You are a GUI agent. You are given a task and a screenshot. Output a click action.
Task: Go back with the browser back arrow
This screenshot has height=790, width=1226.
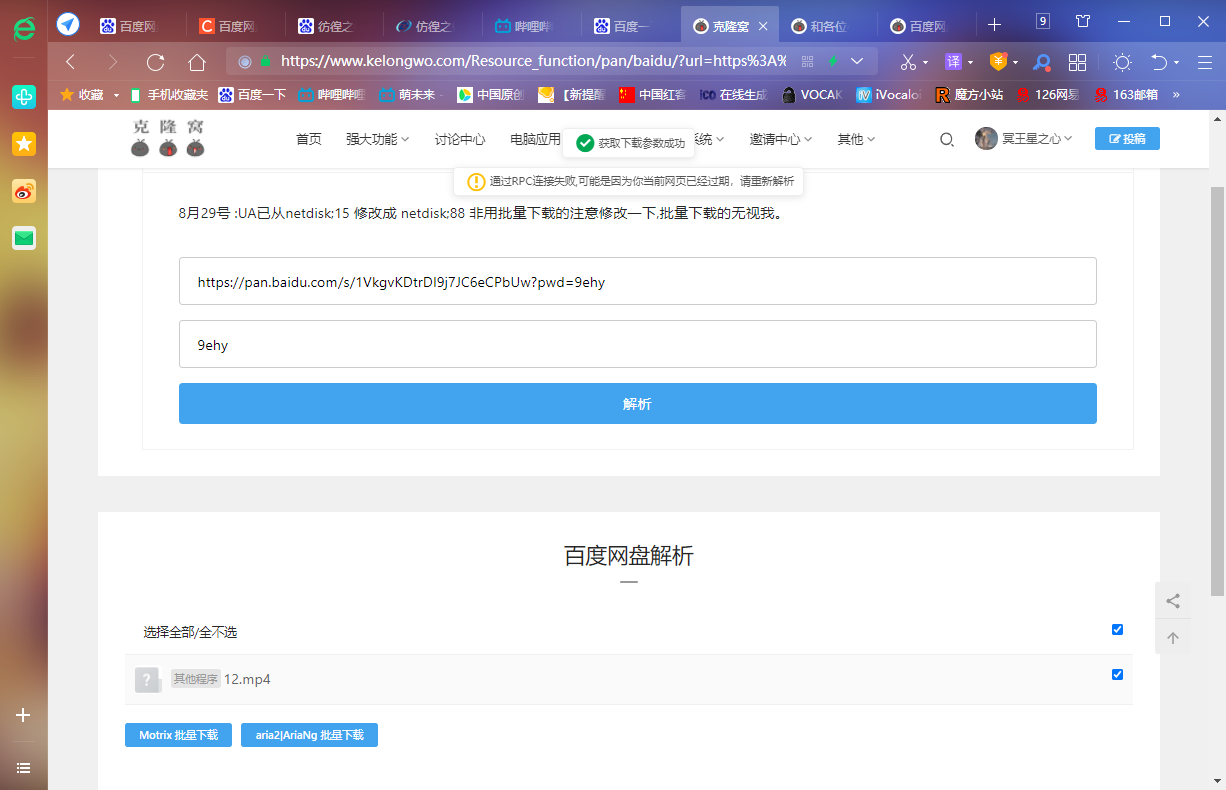(71, 62)
